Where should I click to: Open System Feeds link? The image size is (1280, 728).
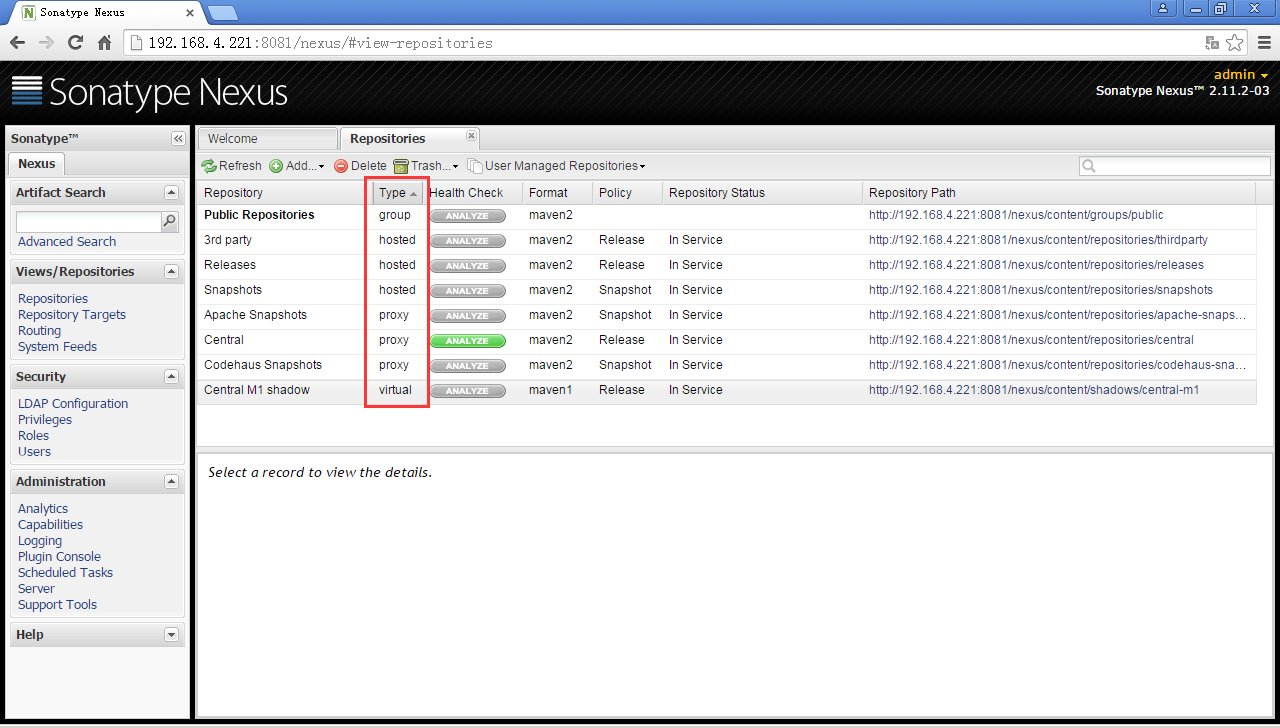(x=57, y=347)
